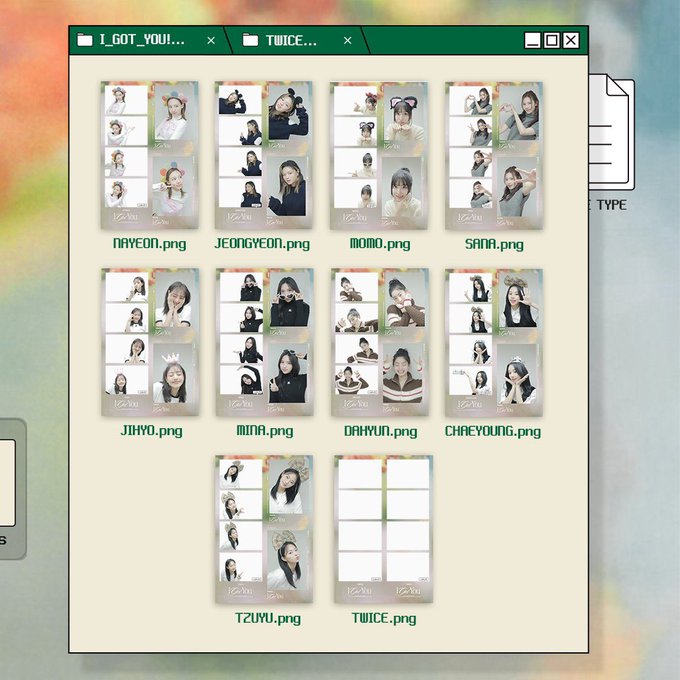Open the document file icon behind window
Viewport: 680px width, 680px height.
click(611, 132)
